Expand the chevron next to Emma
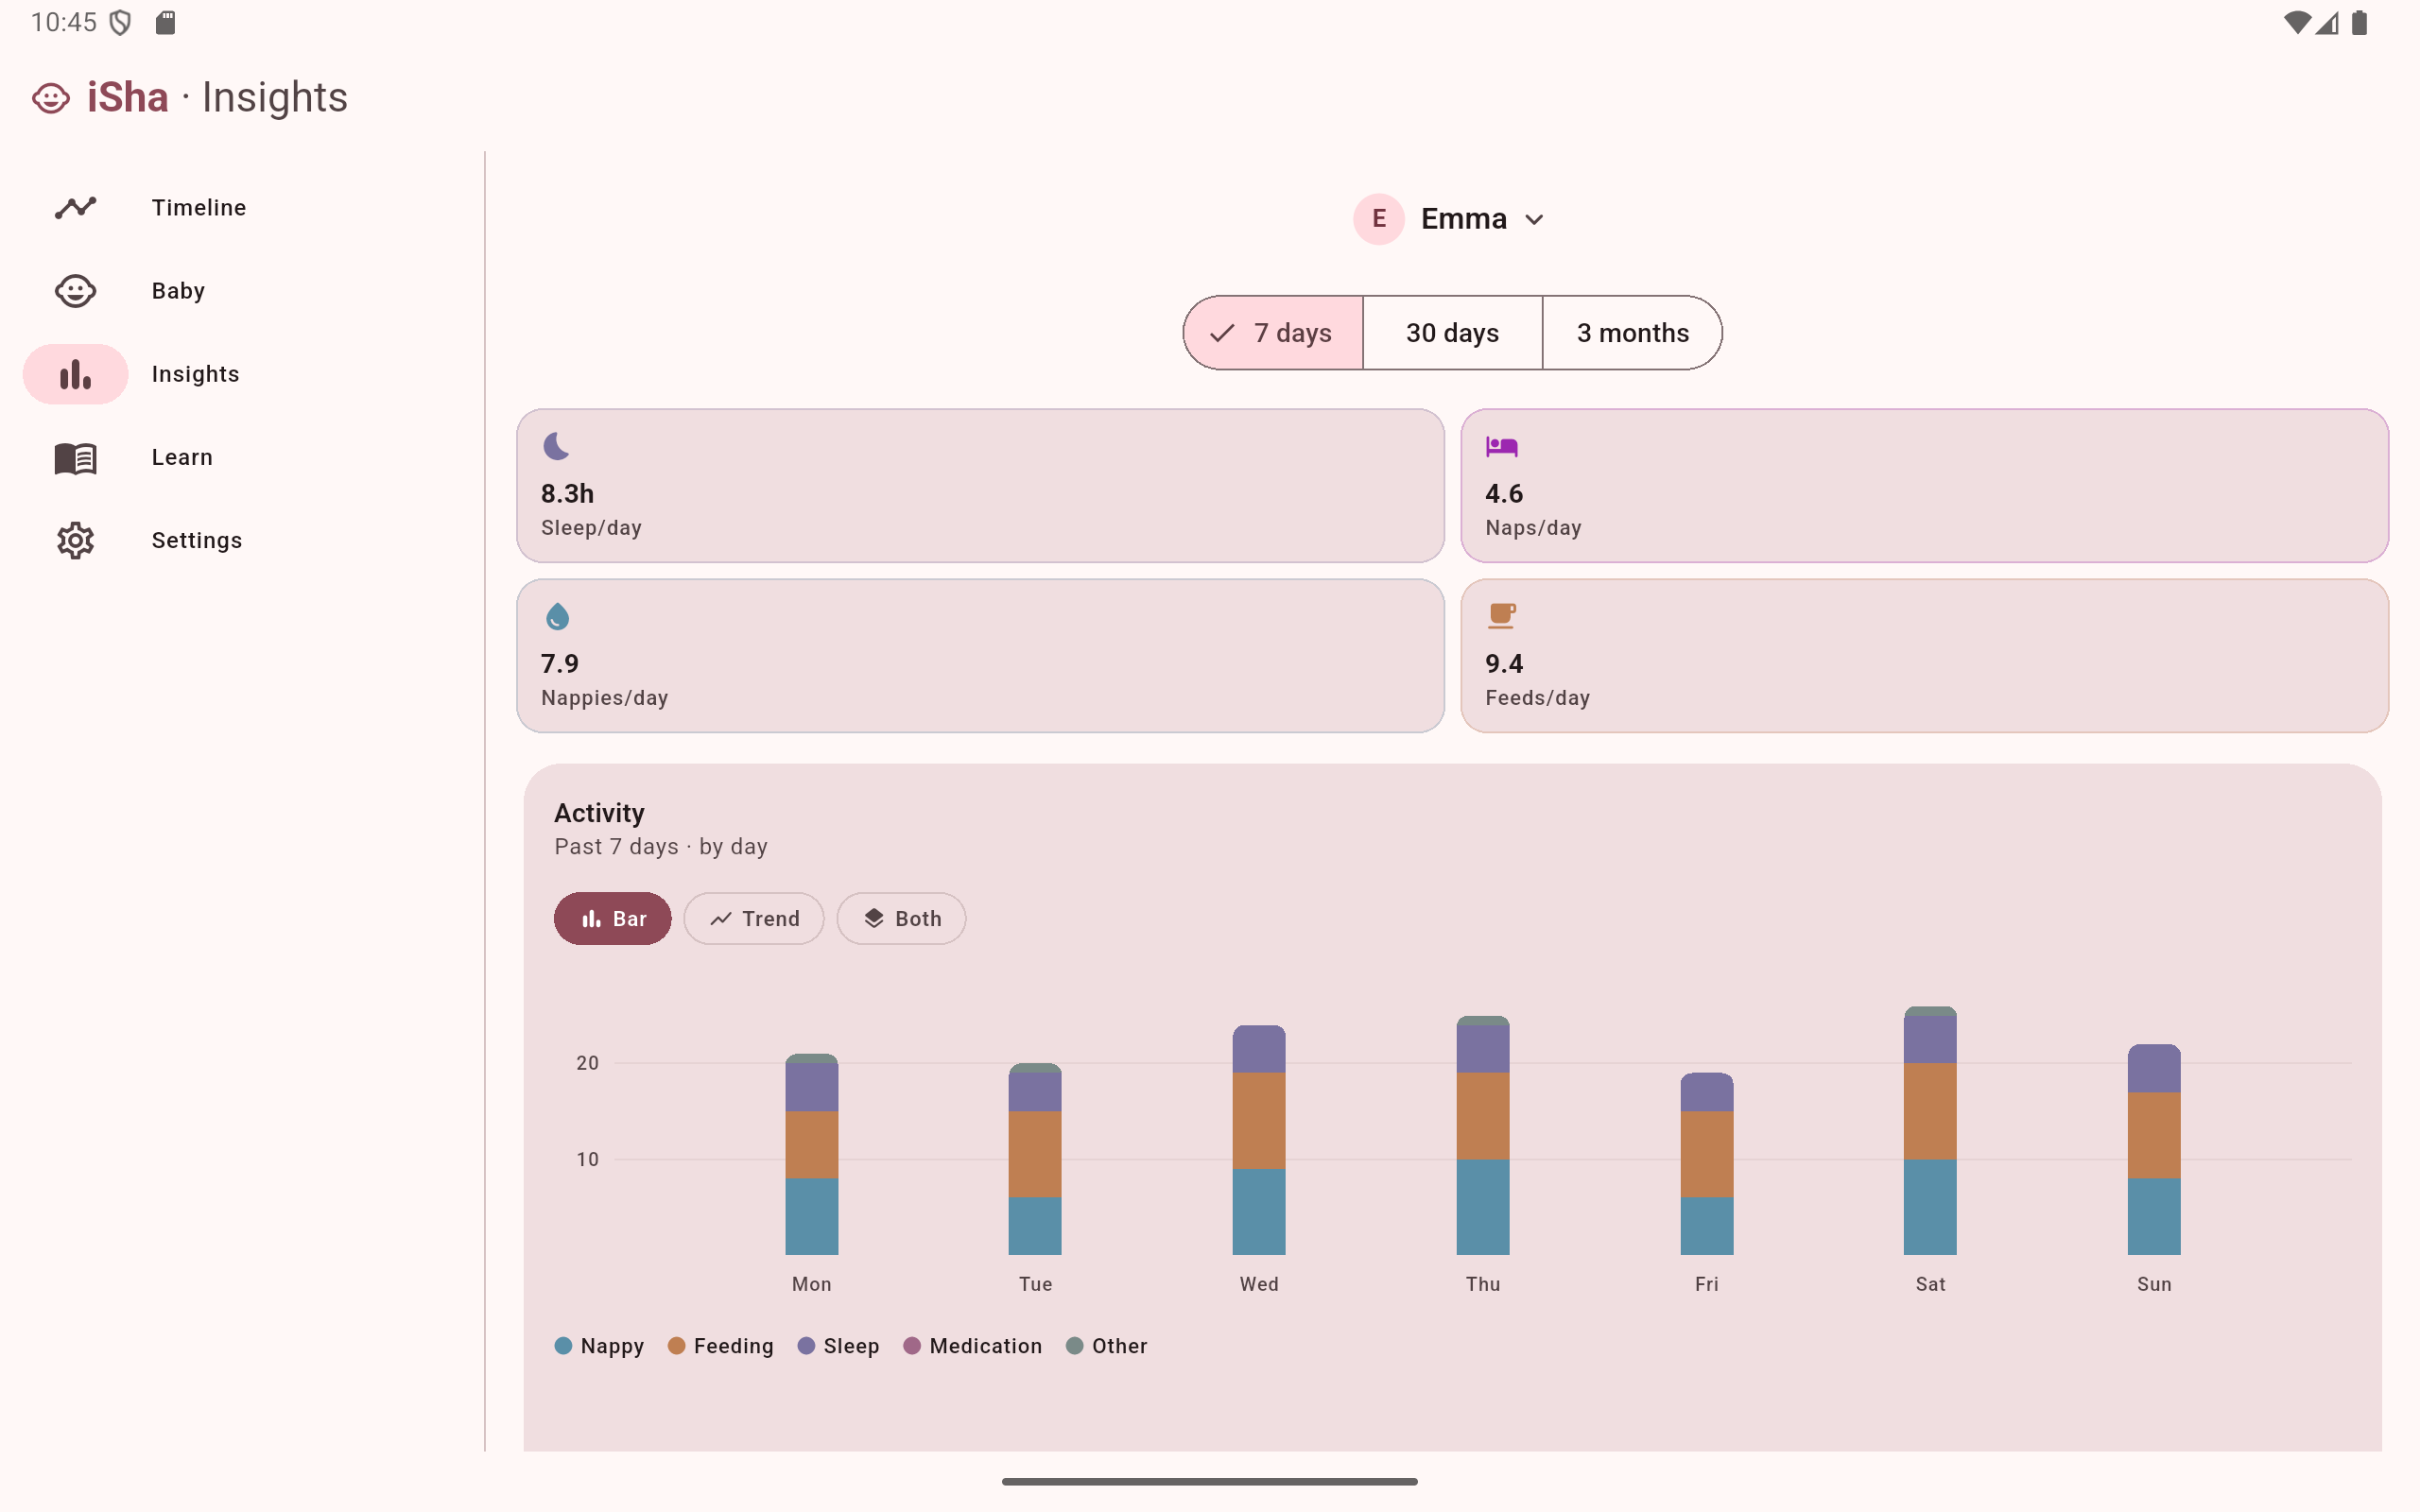The height and width of the screenshot is (1512, 2420). point(1535,219)
